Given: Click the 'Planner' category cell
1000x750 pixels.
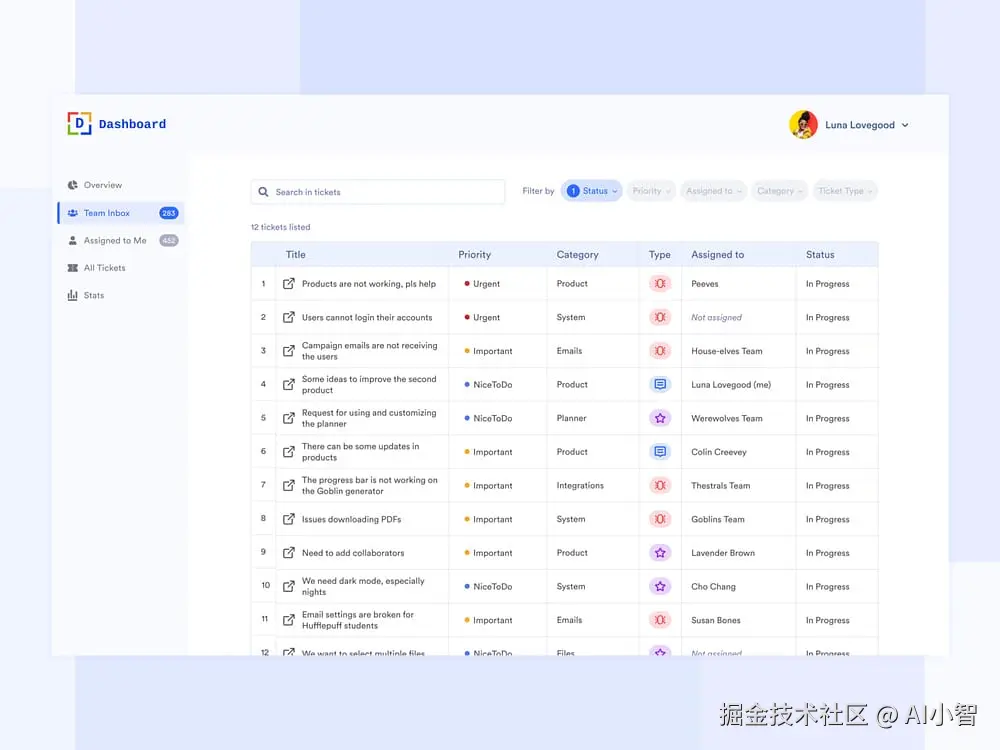Looking at the screenshot, I should click(x=571, y=418).
